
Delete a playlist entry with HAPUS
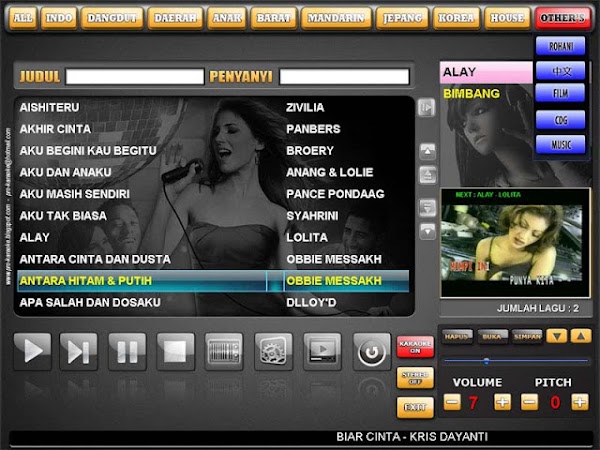coord(456,336)
